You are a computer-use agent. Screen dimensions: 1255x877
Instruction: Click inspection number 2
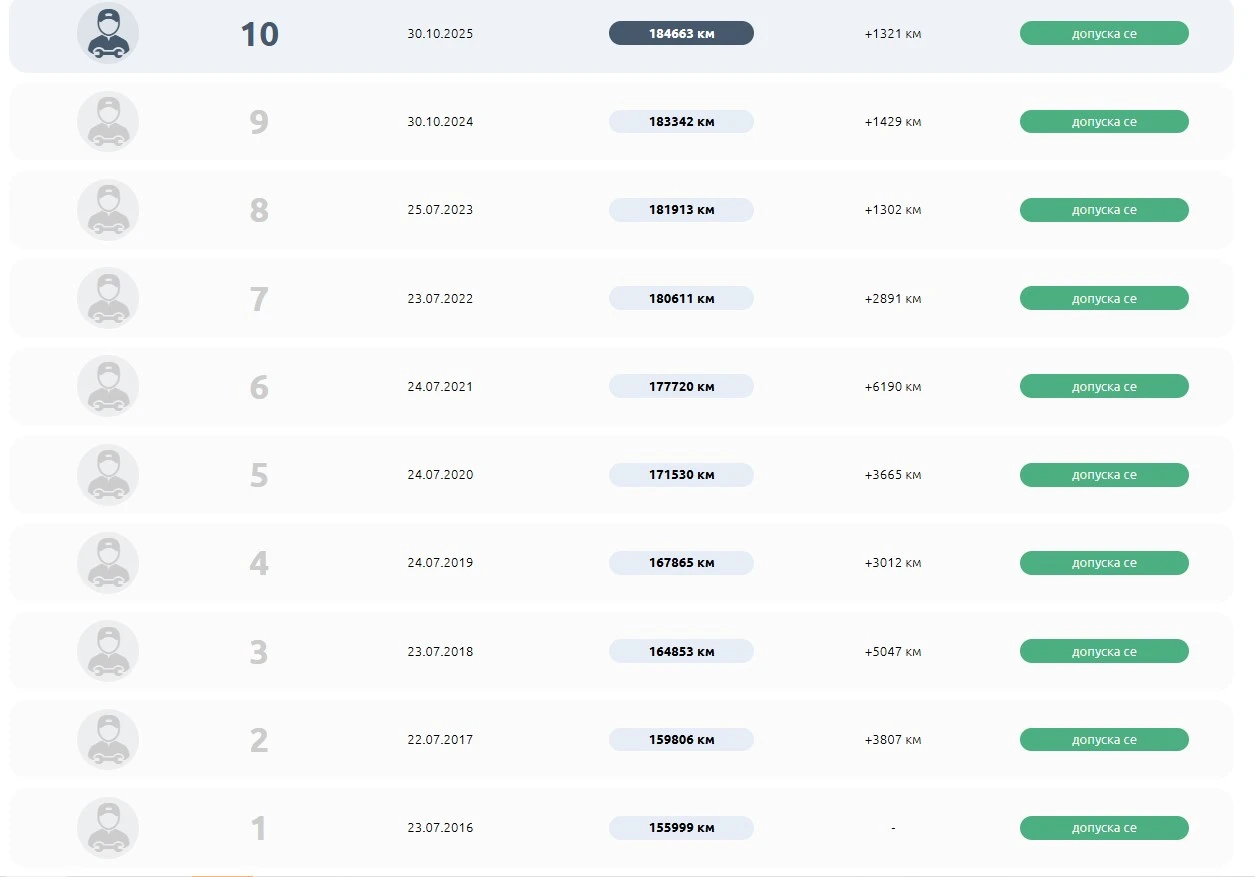[259, 740]
